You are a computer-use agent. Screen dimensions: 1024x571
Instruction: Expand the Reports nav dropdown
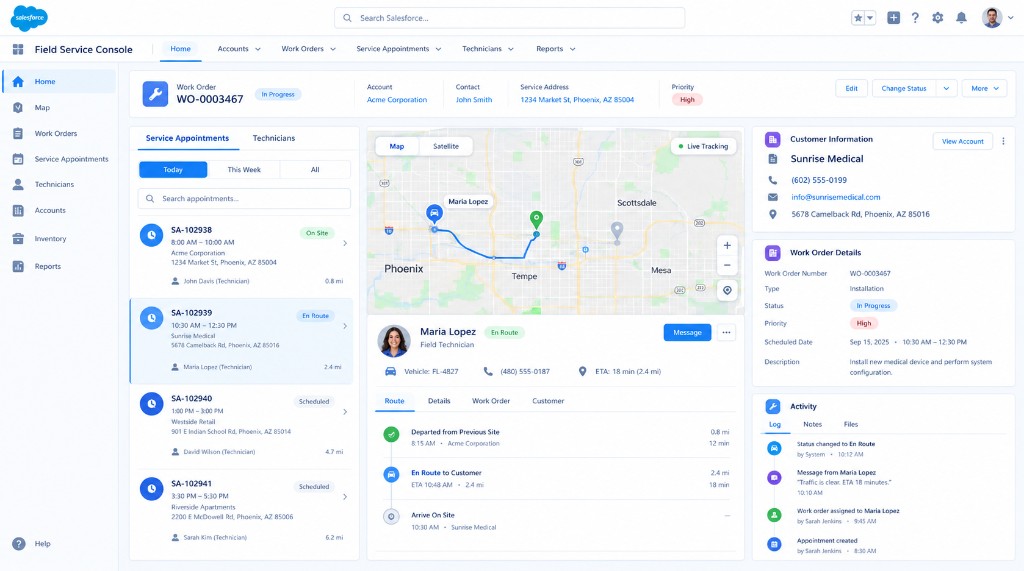tap(573, 49)
